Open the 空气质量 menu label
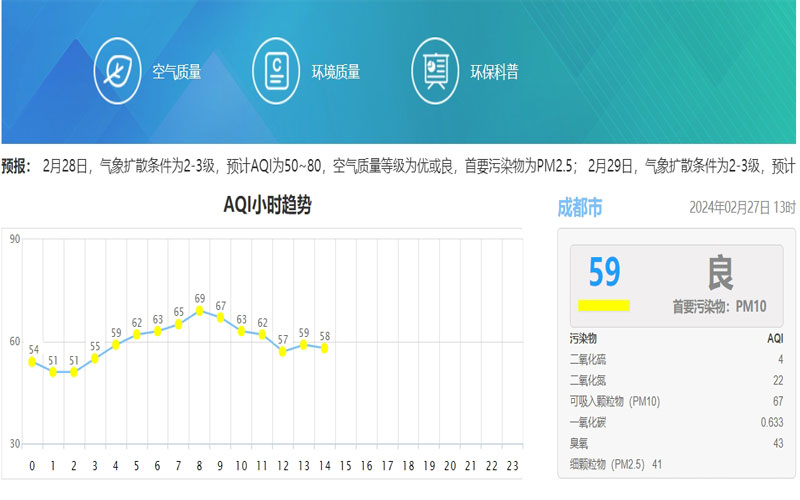 coord(177,72)
